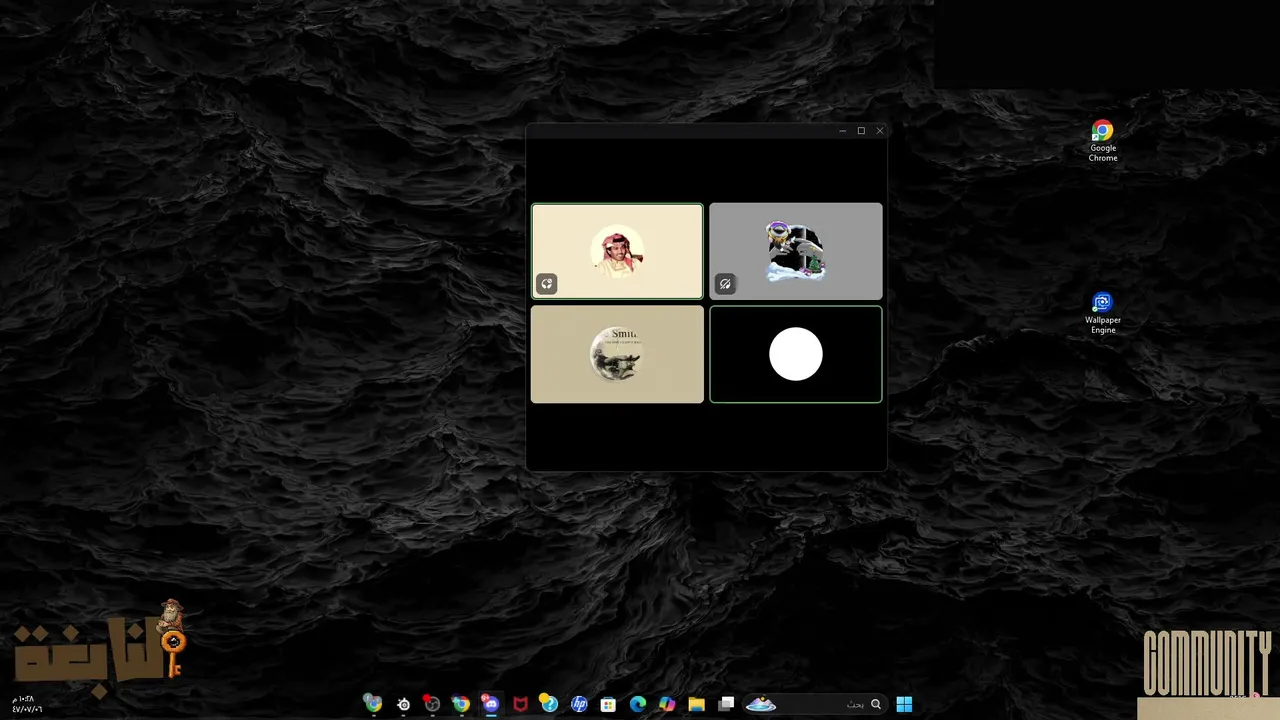Close the call window
Viewport: 1280px width, 720px height.
(880, 131)
